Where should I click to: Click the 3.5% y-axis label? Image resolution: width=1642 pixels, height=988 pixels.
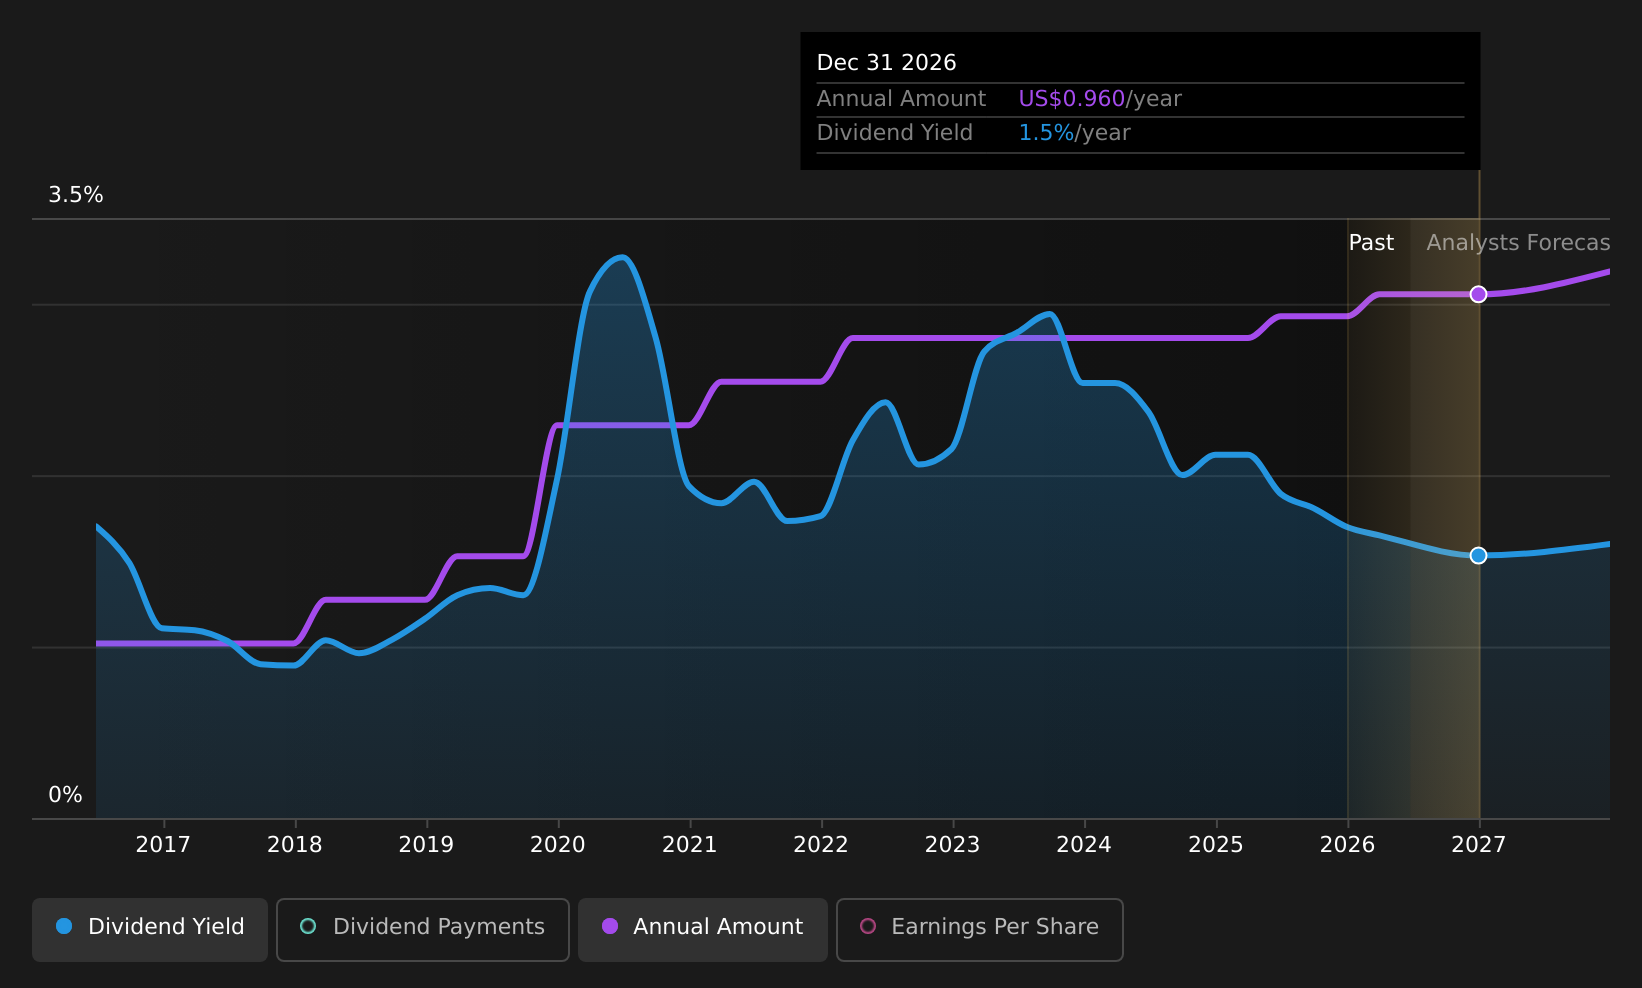pyautogui.click(x=76, y=195)
